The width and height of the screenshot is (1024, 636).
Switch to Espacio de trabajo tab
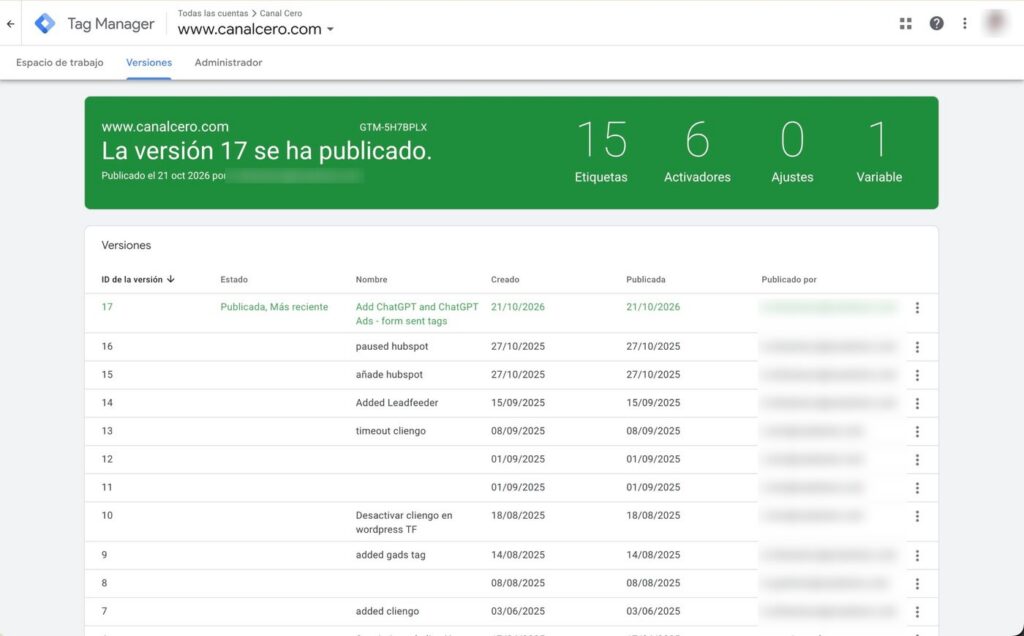point(59,63)
